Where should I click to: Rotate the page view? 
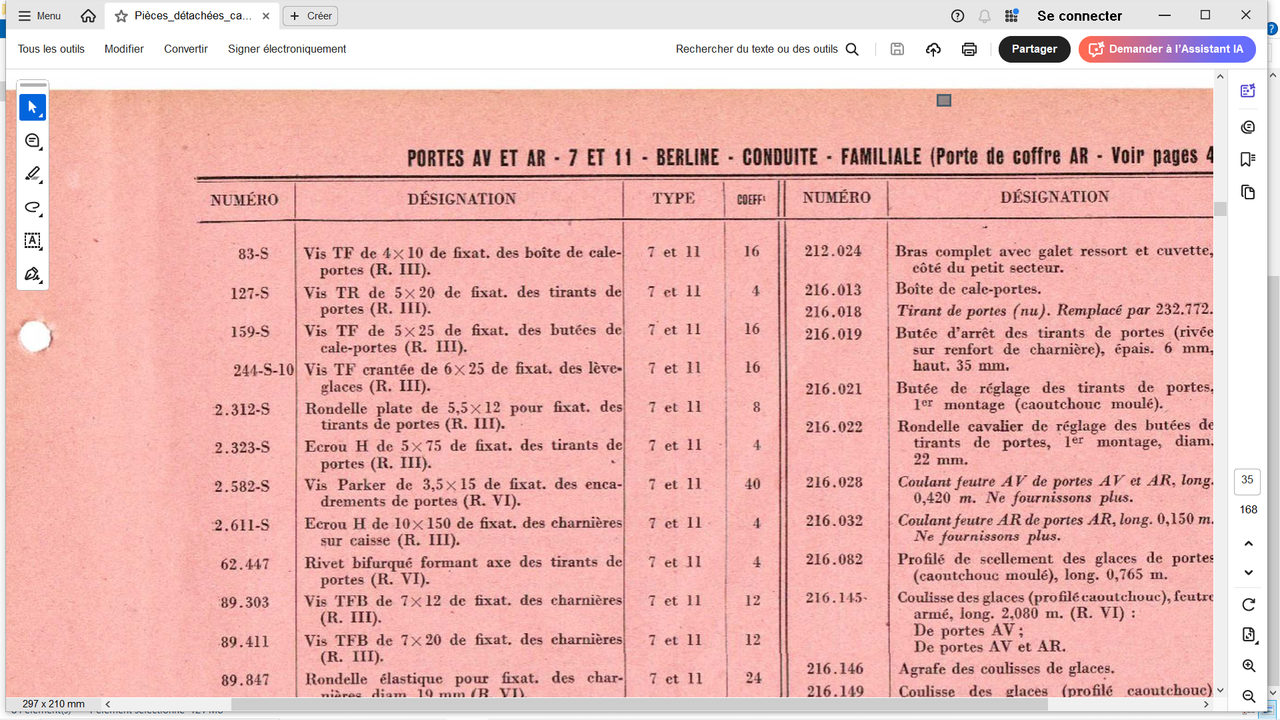1248,605
